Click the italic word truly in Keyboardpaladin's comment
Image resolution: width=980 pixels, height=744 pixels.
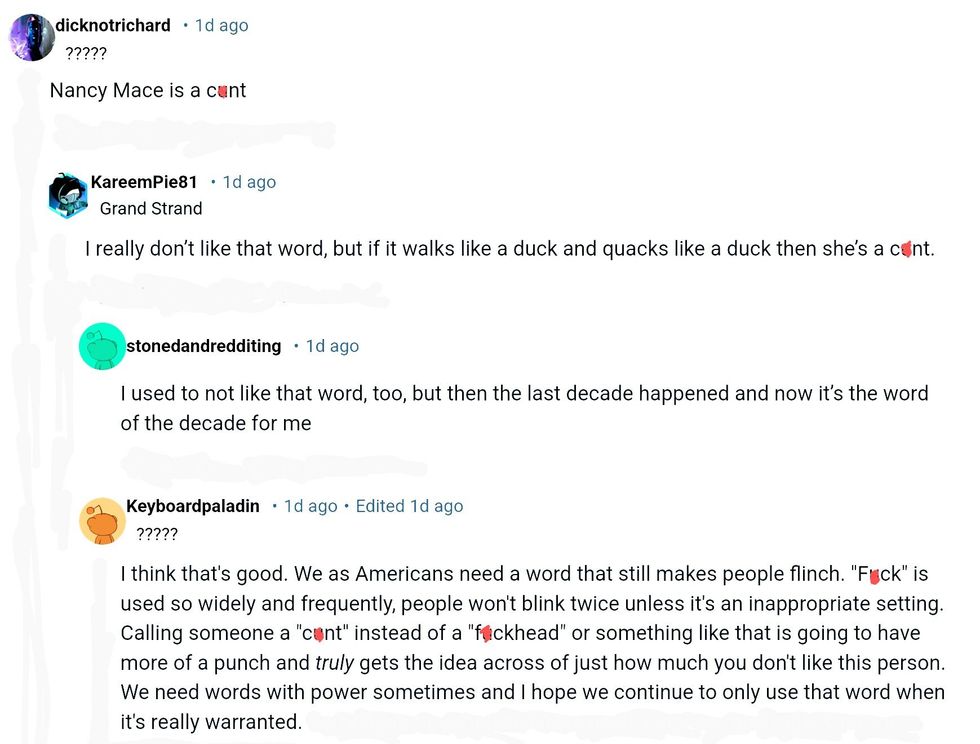[x=334, y=663]
